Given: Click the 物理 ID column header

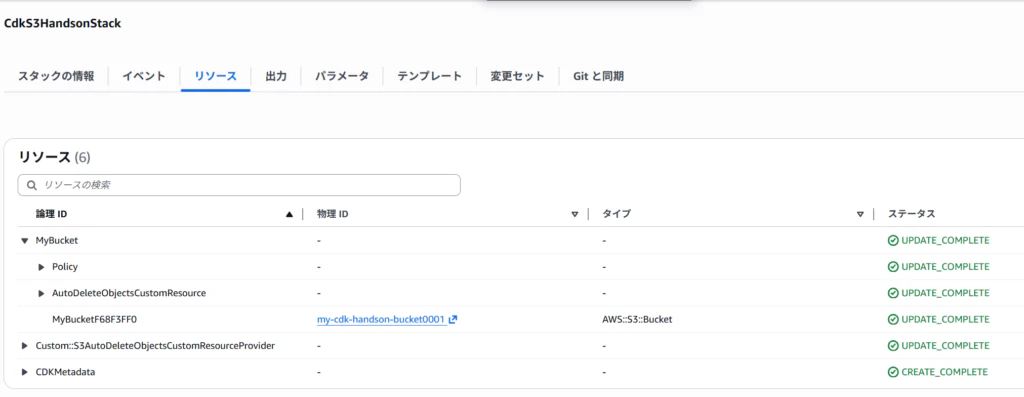Looking at the screenshot, I should coord(332,214).
